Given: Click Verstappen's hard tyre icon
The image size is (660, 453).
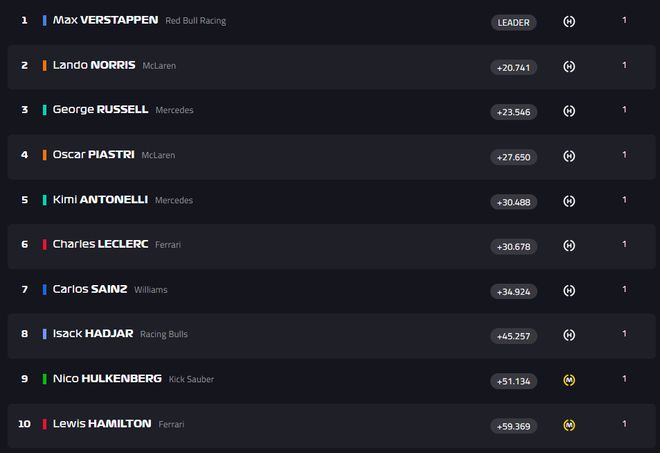Looking at the screenshot, I should pyautogui.click(x=569, y=21).
